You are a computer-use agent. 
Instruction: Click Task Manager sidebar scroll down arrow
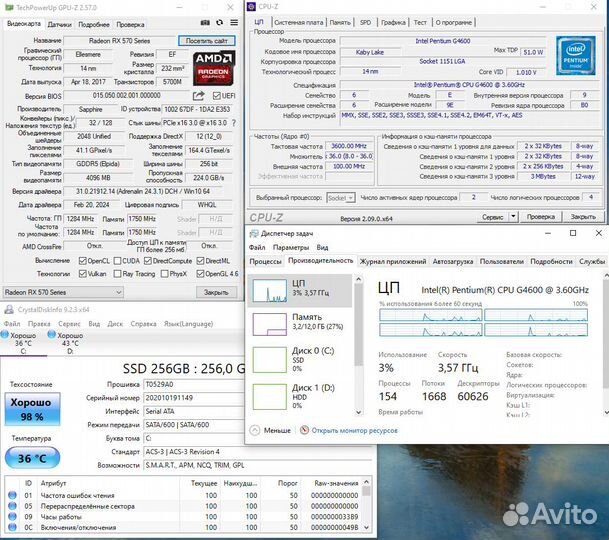point(358,412)
